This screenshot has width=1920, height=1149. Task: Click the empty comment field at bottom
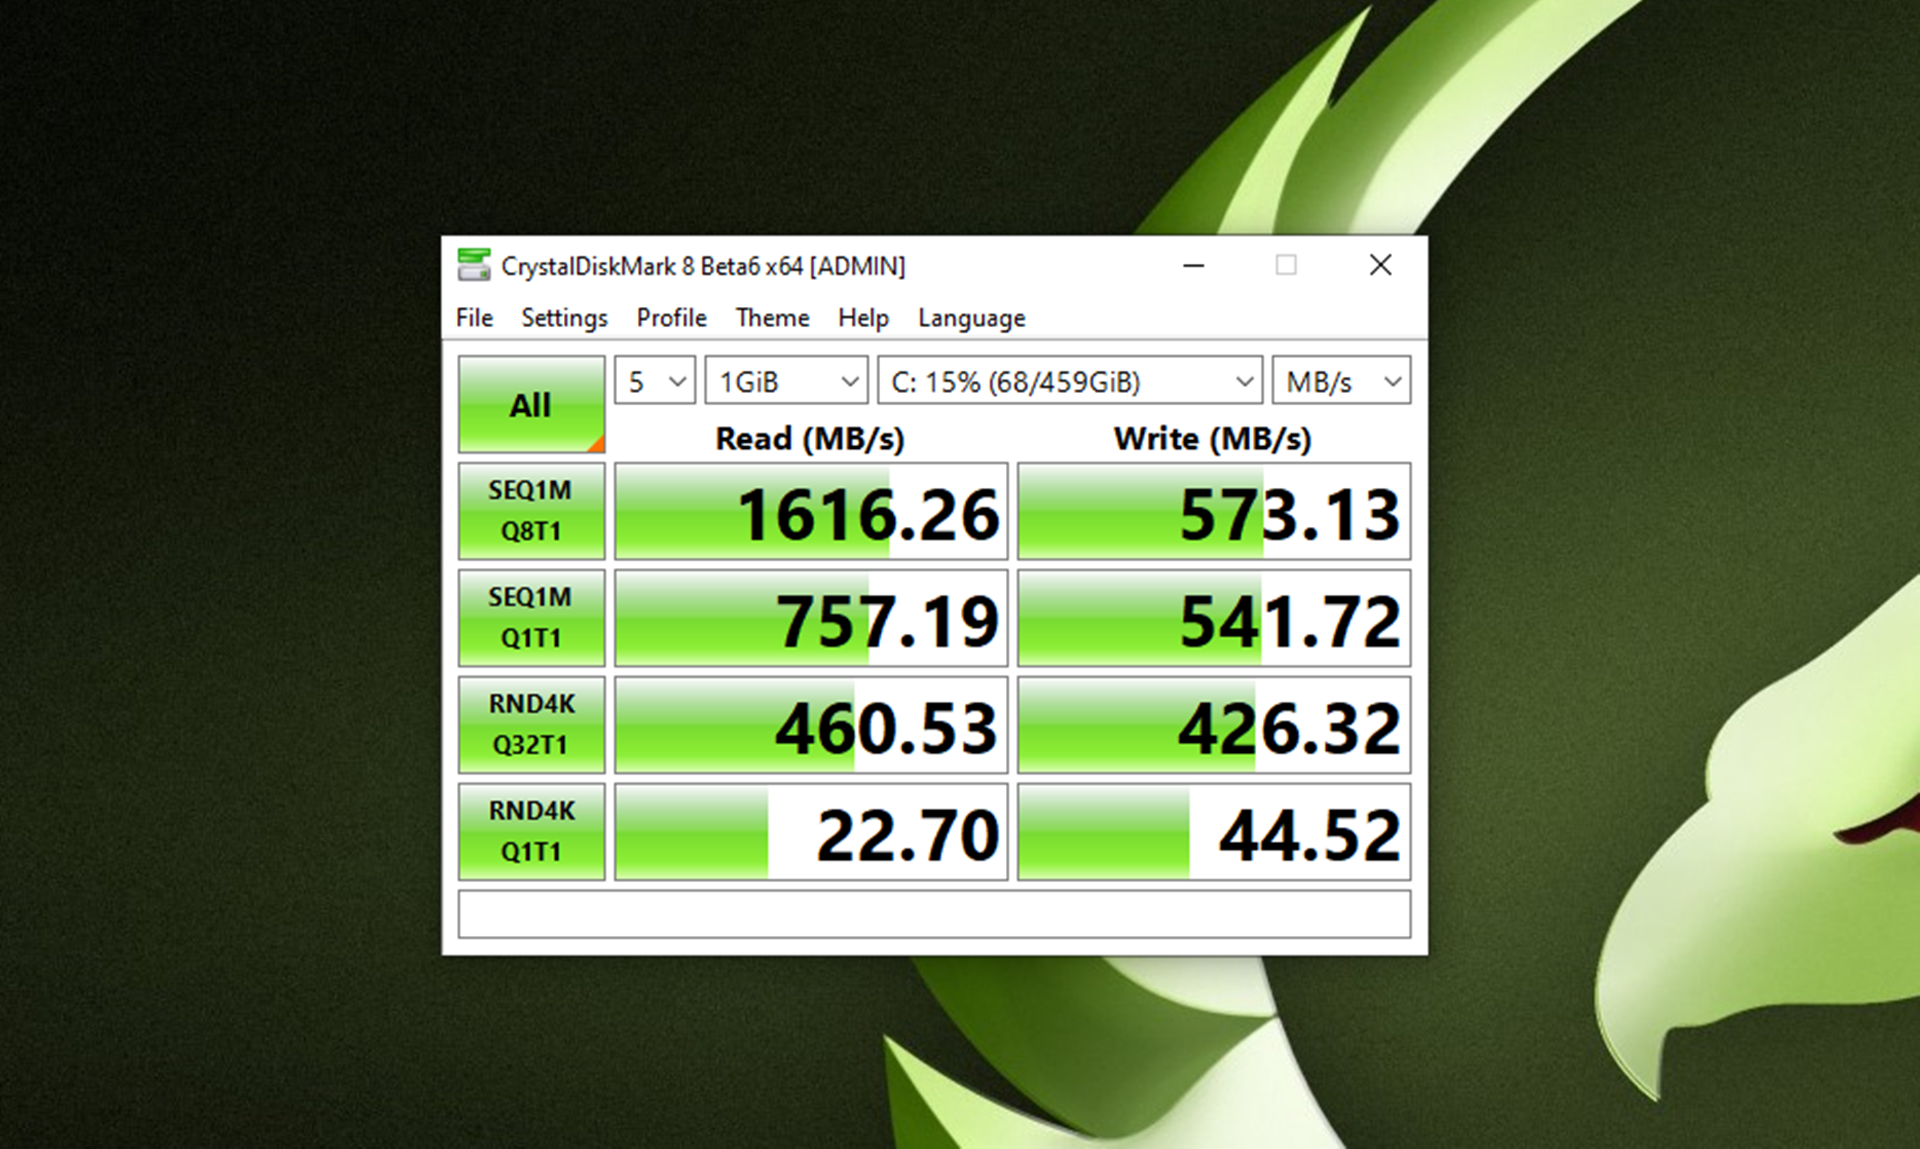(x=934, y=914)
